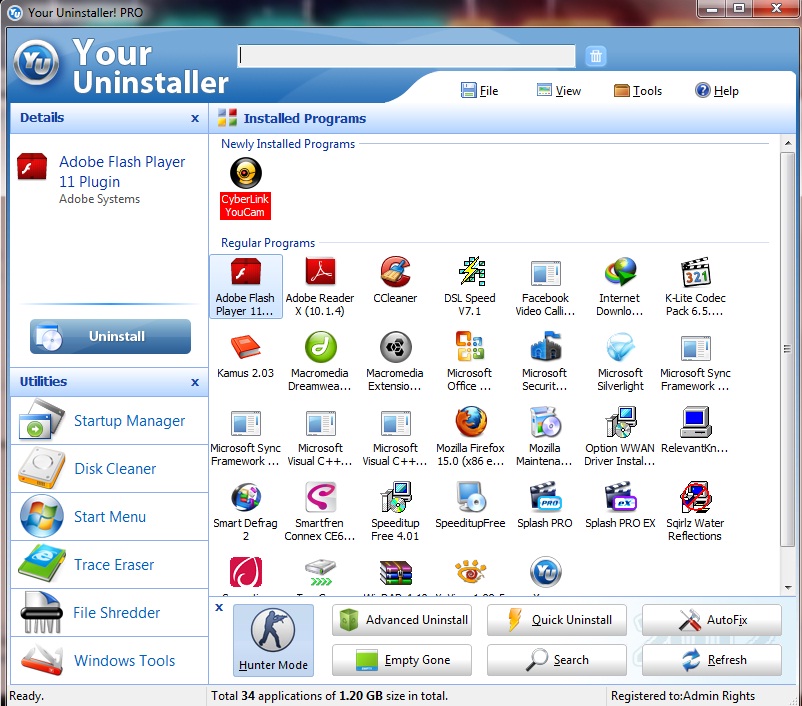Click the Refresh button

tap(712, 660)
